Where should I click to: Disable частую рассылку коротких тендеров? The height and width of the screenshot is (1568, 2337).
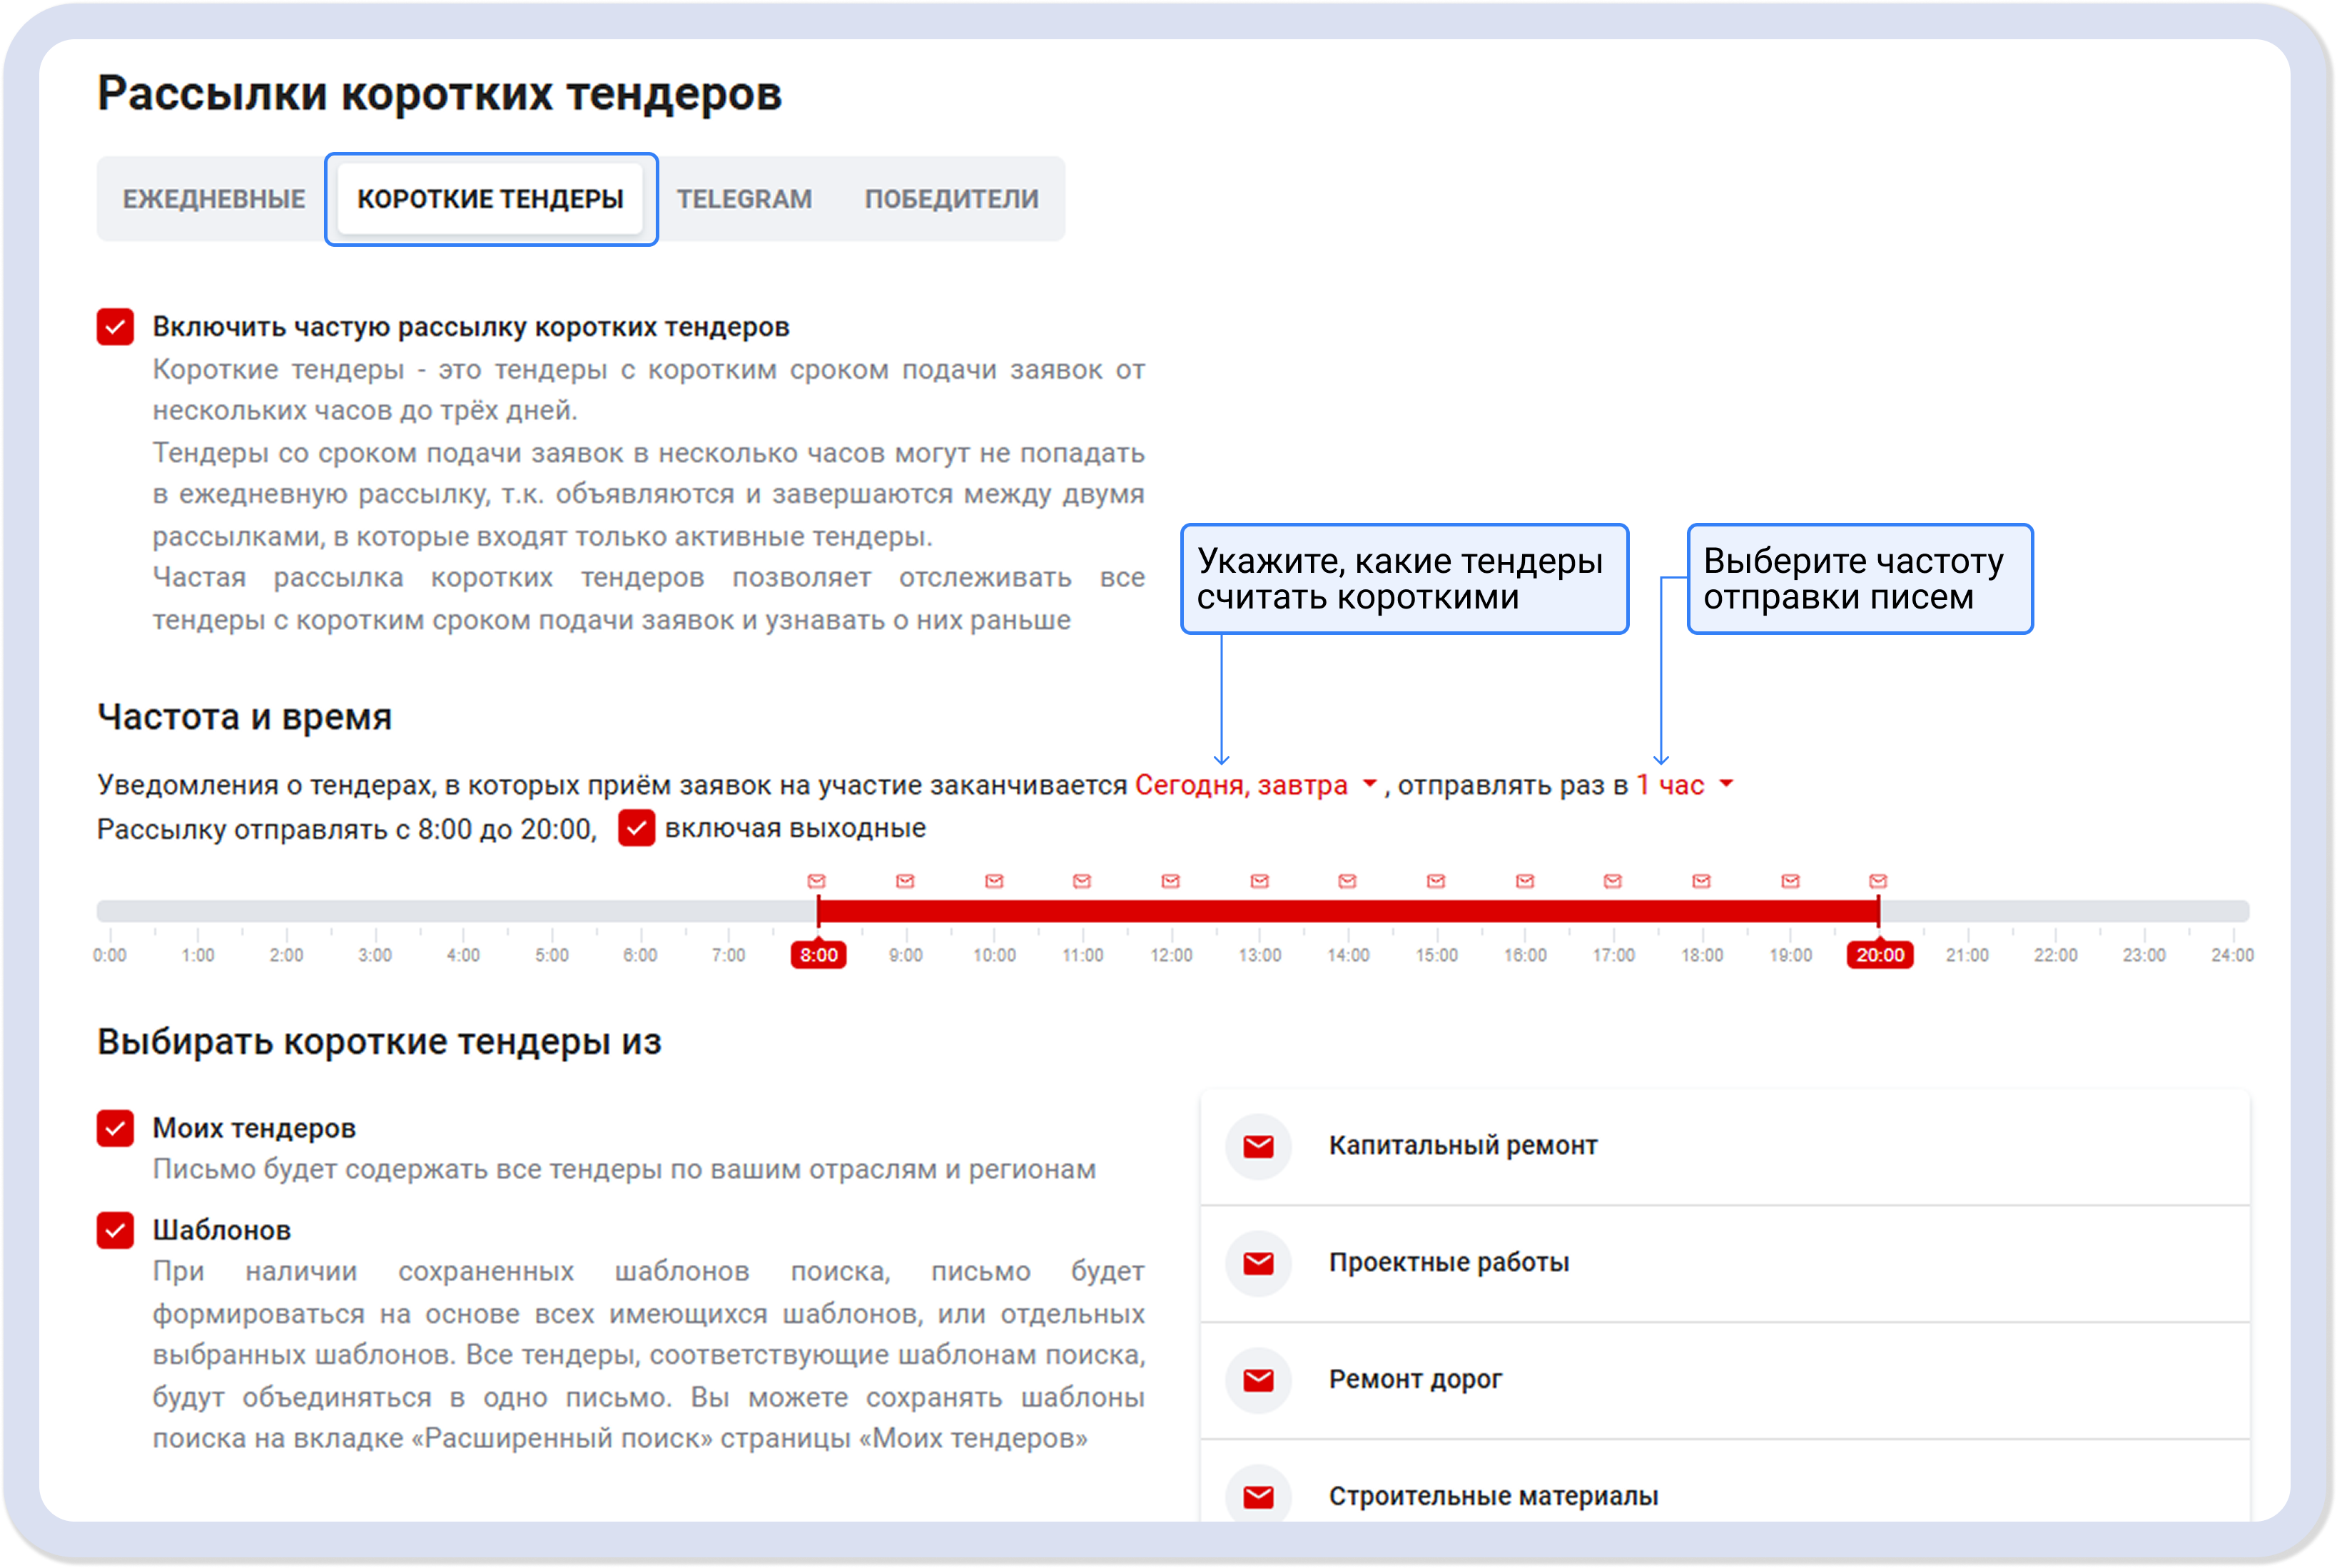tap(116, 327)
